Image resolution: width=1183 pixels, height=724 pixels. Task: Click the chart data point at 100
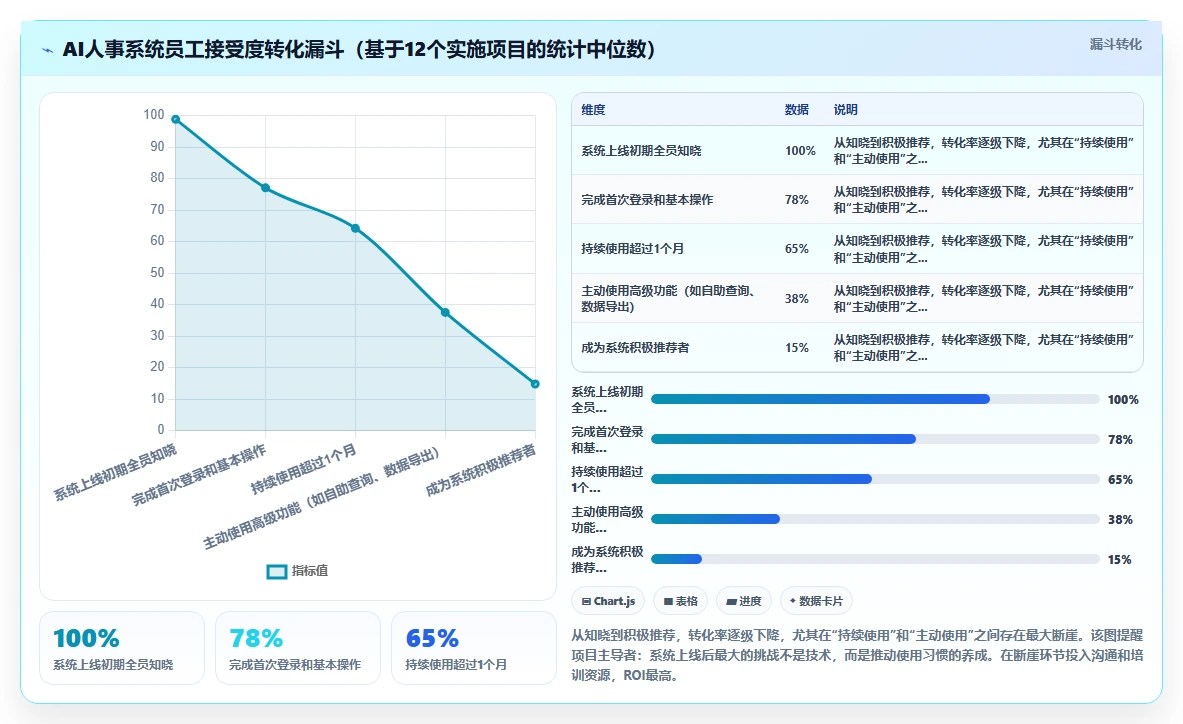(176, 119)
